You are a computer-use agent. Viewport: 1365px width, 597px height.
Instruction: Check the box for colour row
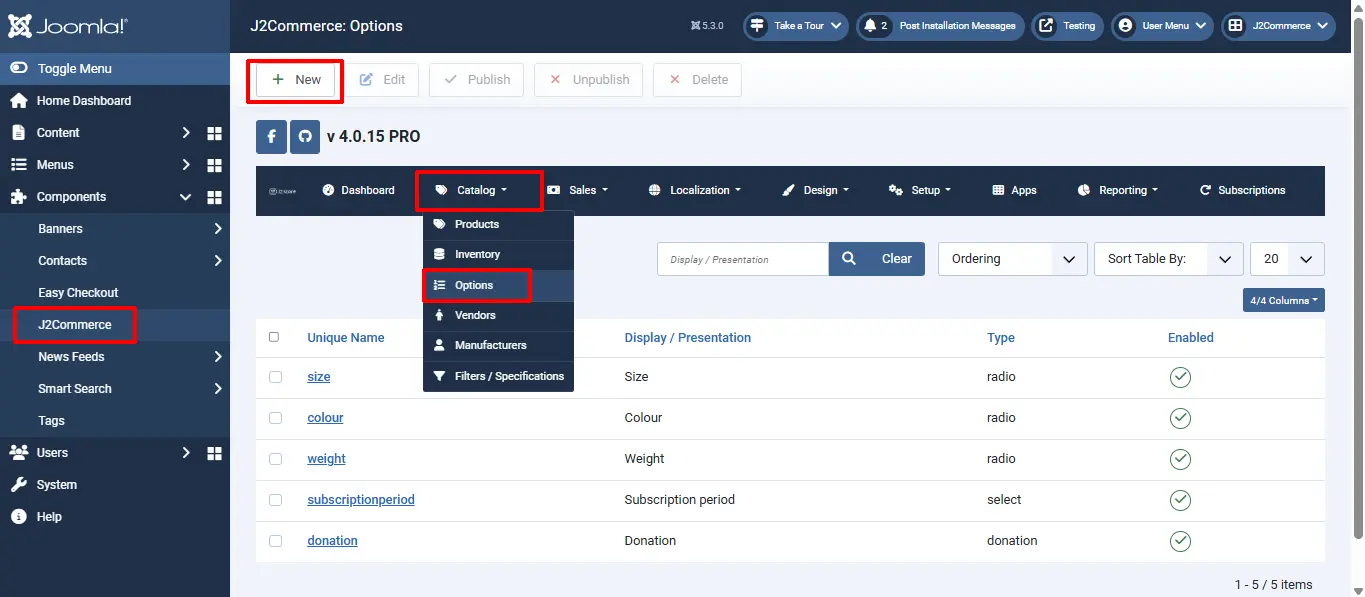[275, 418]
